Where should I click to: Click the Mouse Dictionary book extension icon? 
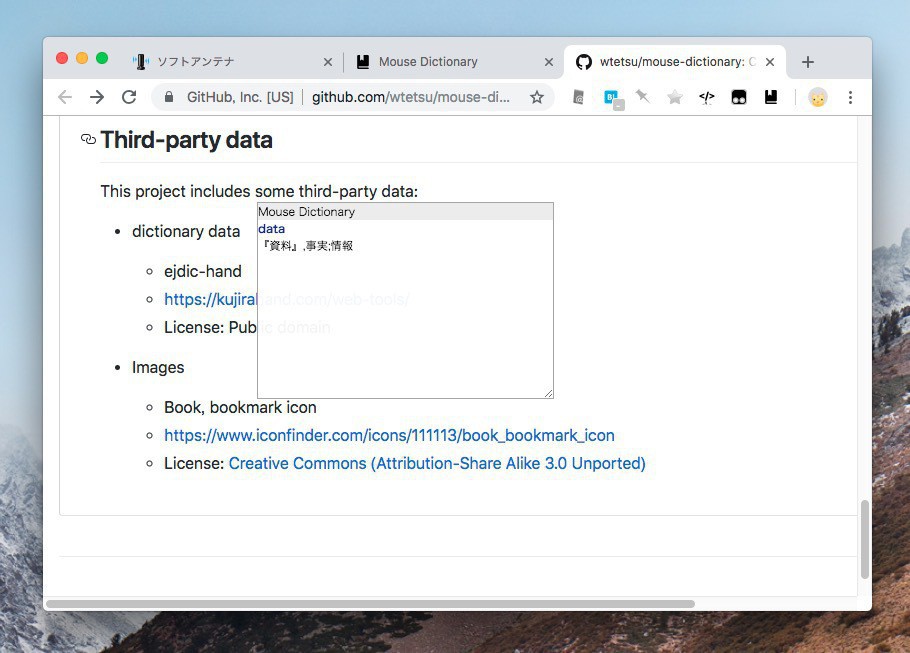pyautogui.click(x=771, y=97)
